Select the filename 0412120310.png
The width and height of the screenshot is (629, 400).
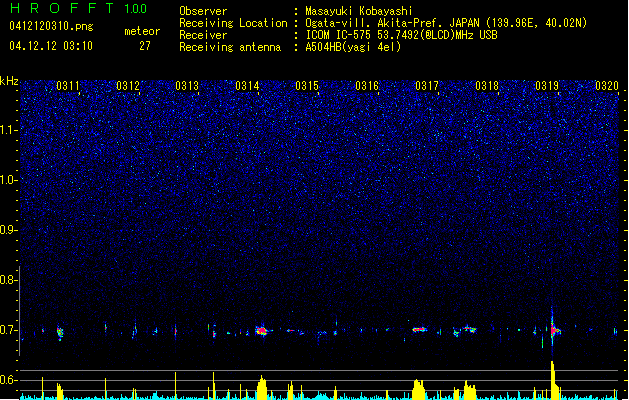pos(51,26)
